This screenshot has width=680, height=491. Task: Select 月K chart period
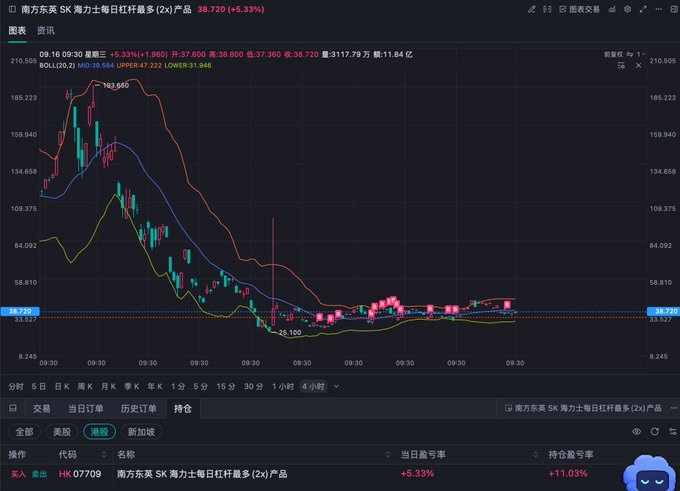tap(108, 386)
